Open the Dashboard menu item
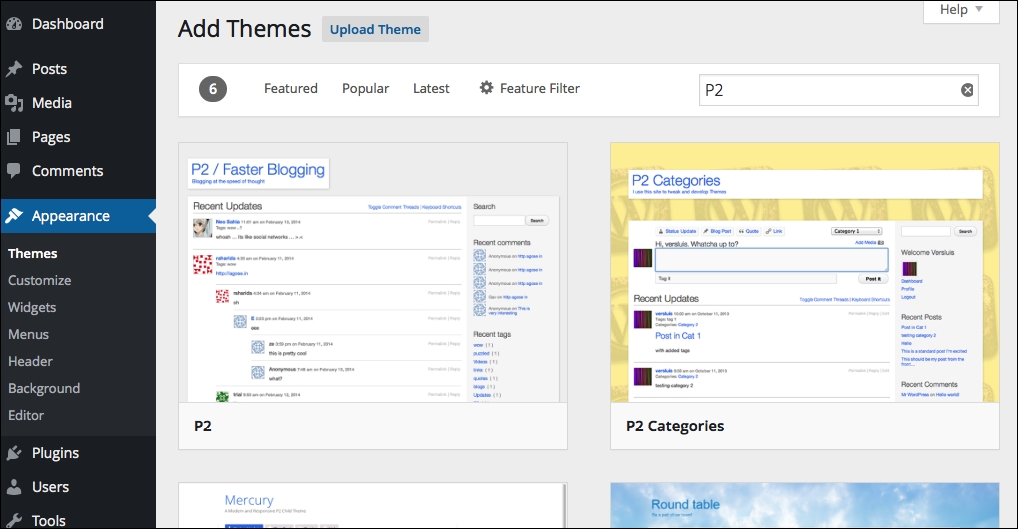 point(68,24)
